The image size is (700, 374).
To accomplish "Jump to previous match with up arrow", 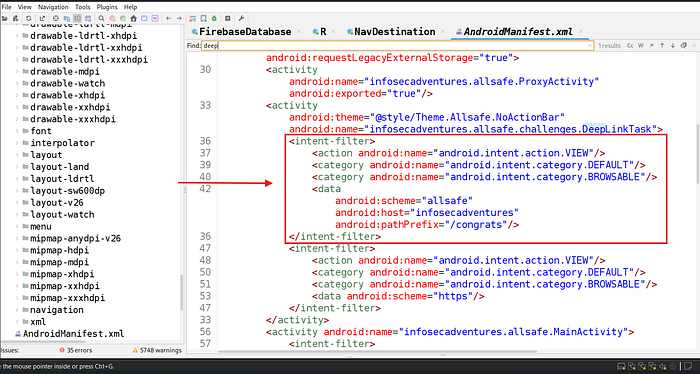I will click(662, 46).
